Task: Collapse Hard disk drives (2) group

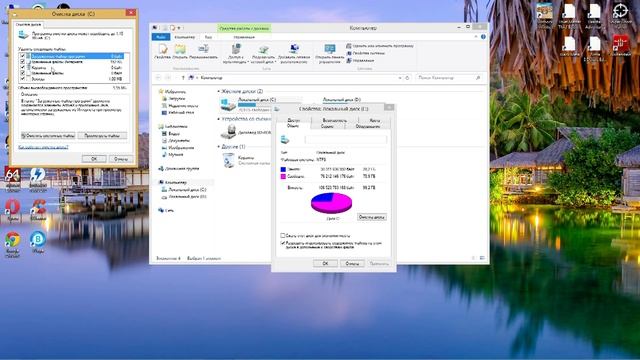Action: click(x=219, y=91)
